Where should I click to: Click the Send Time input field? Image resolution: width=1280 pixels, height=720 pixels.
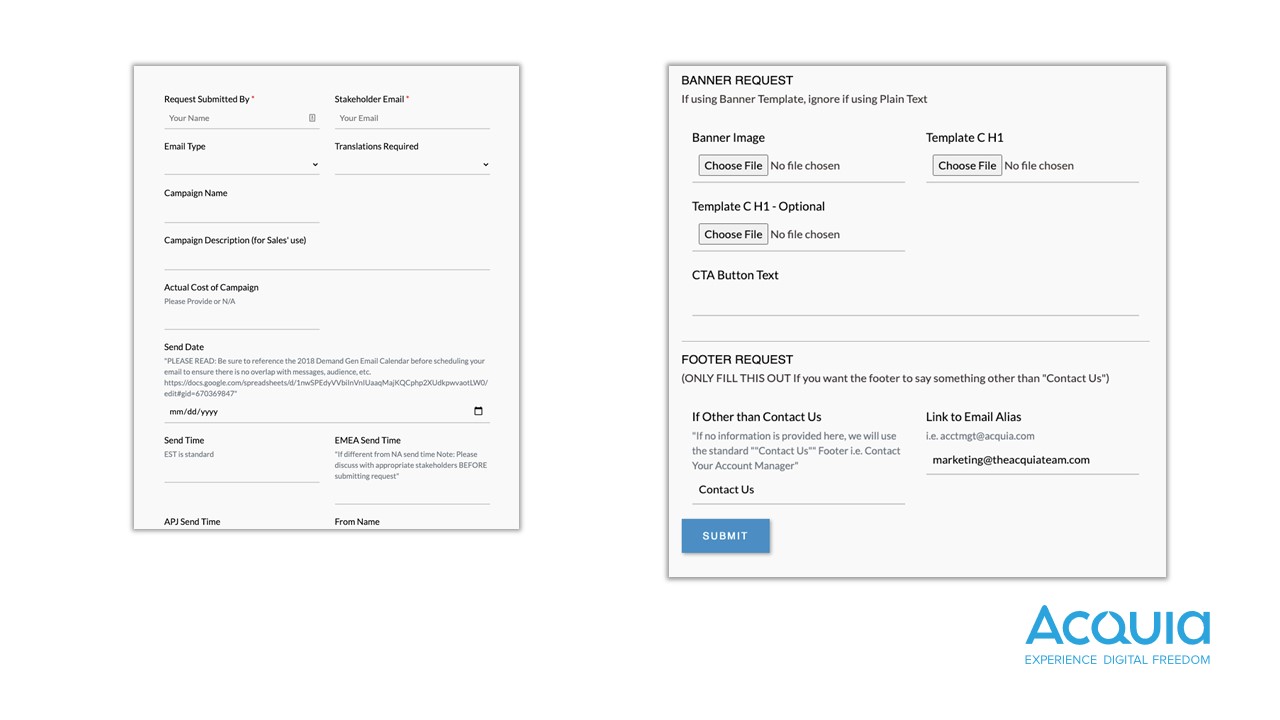point(241,472)
